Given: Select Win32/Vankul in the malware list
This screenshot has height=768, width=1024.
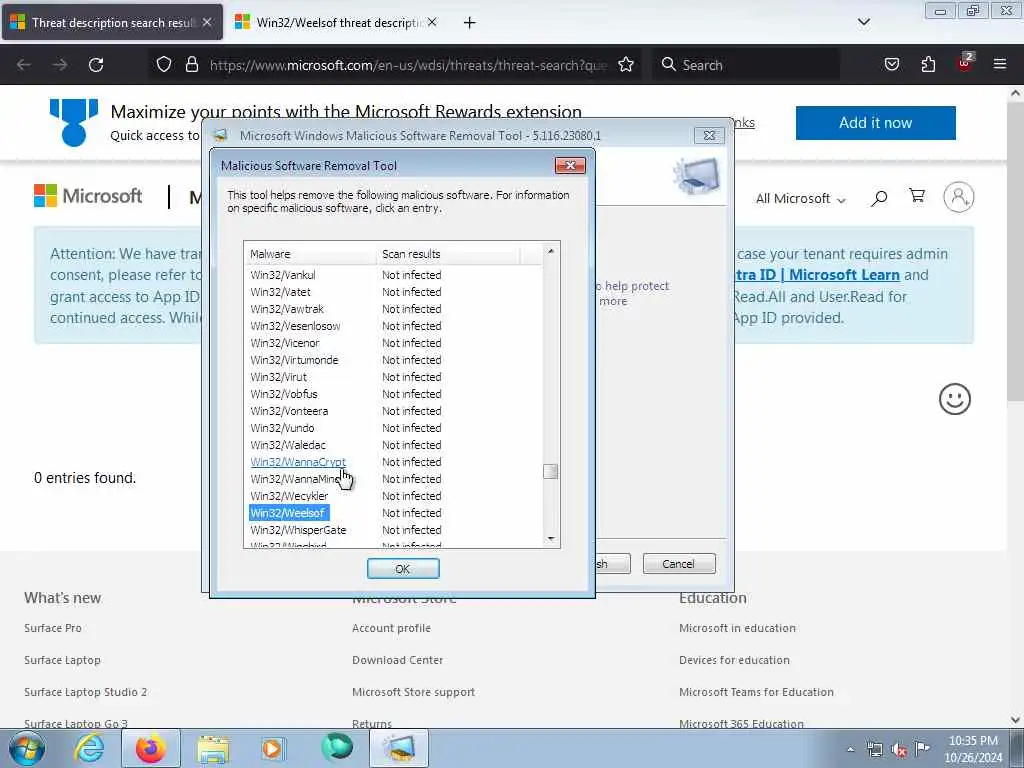Looking at the screenshot, I should click(283, 275).
